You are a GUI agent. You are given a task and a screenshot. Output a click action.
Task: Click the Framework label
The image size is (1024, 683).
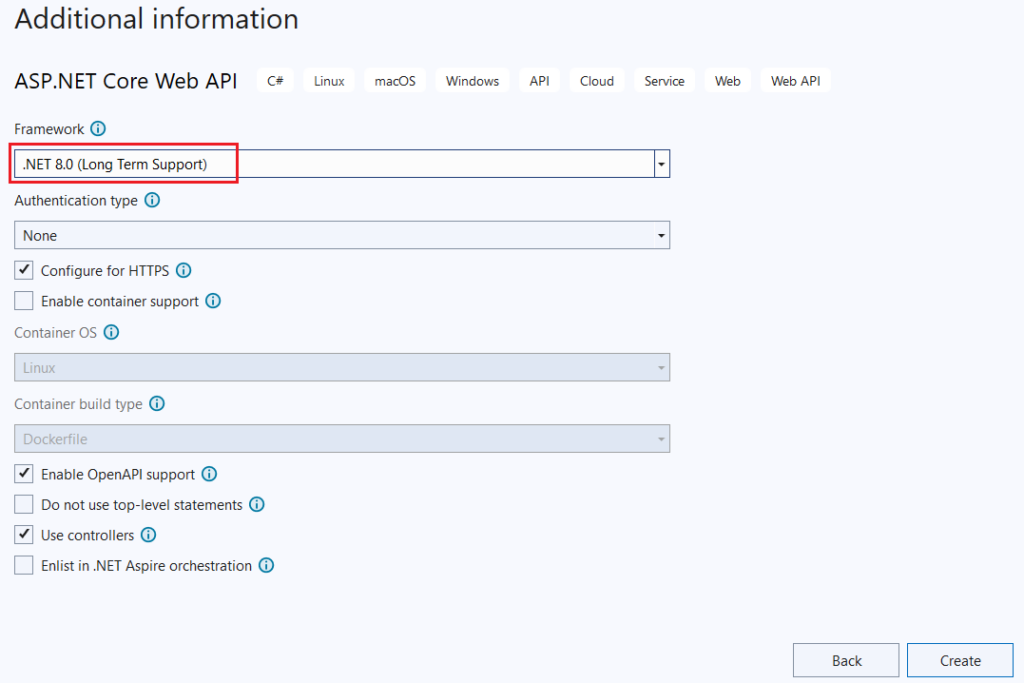click(x=49, y=129)
